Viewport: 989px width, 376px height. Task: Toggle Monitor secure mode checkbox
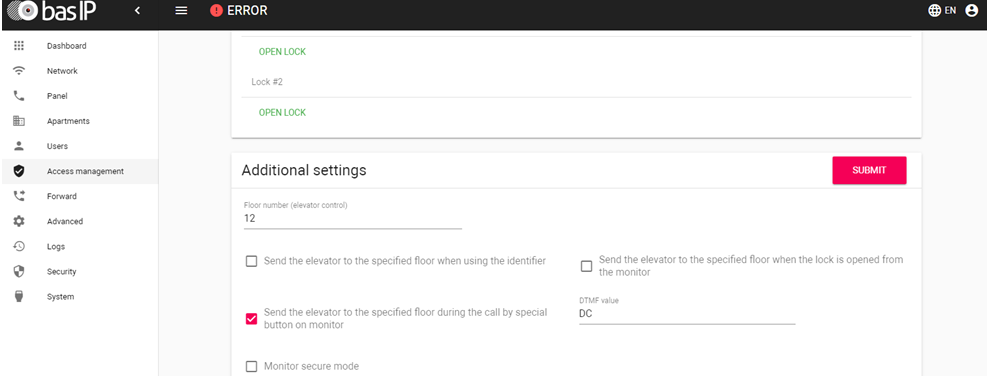(251, 367)
